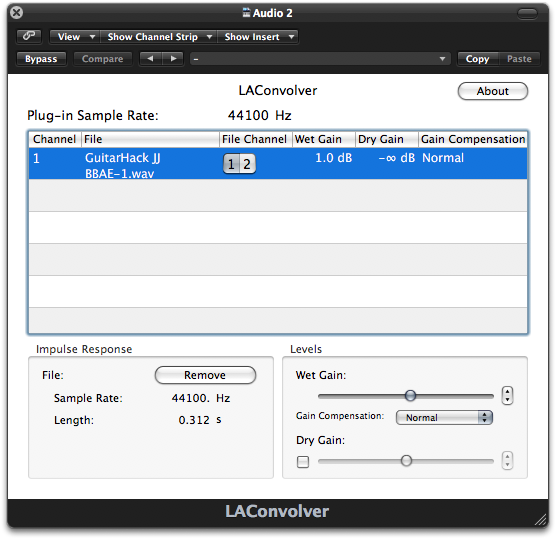The height and width of the screenshot is (539, 556).
Task: Open the Show Insert menu
Action: coord(258,37)
